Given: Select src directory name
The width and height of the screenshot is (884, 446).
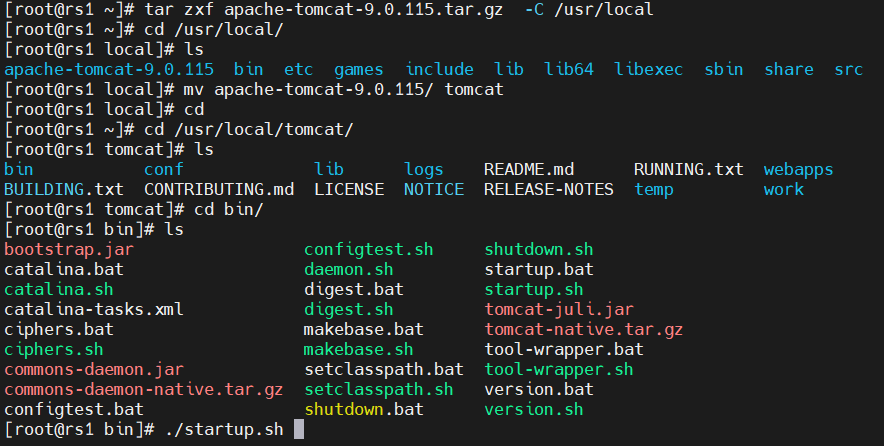Looking at the screenshot, I should (x=848, y=69).
